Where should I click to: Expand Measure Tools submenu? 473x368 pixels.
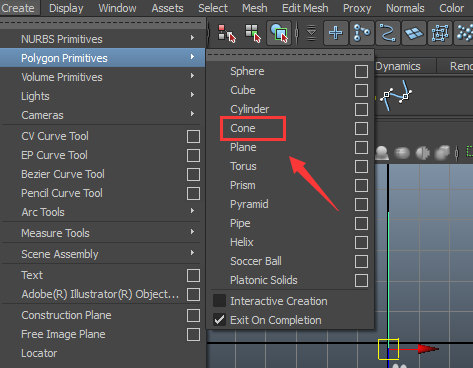click(102, 233)
